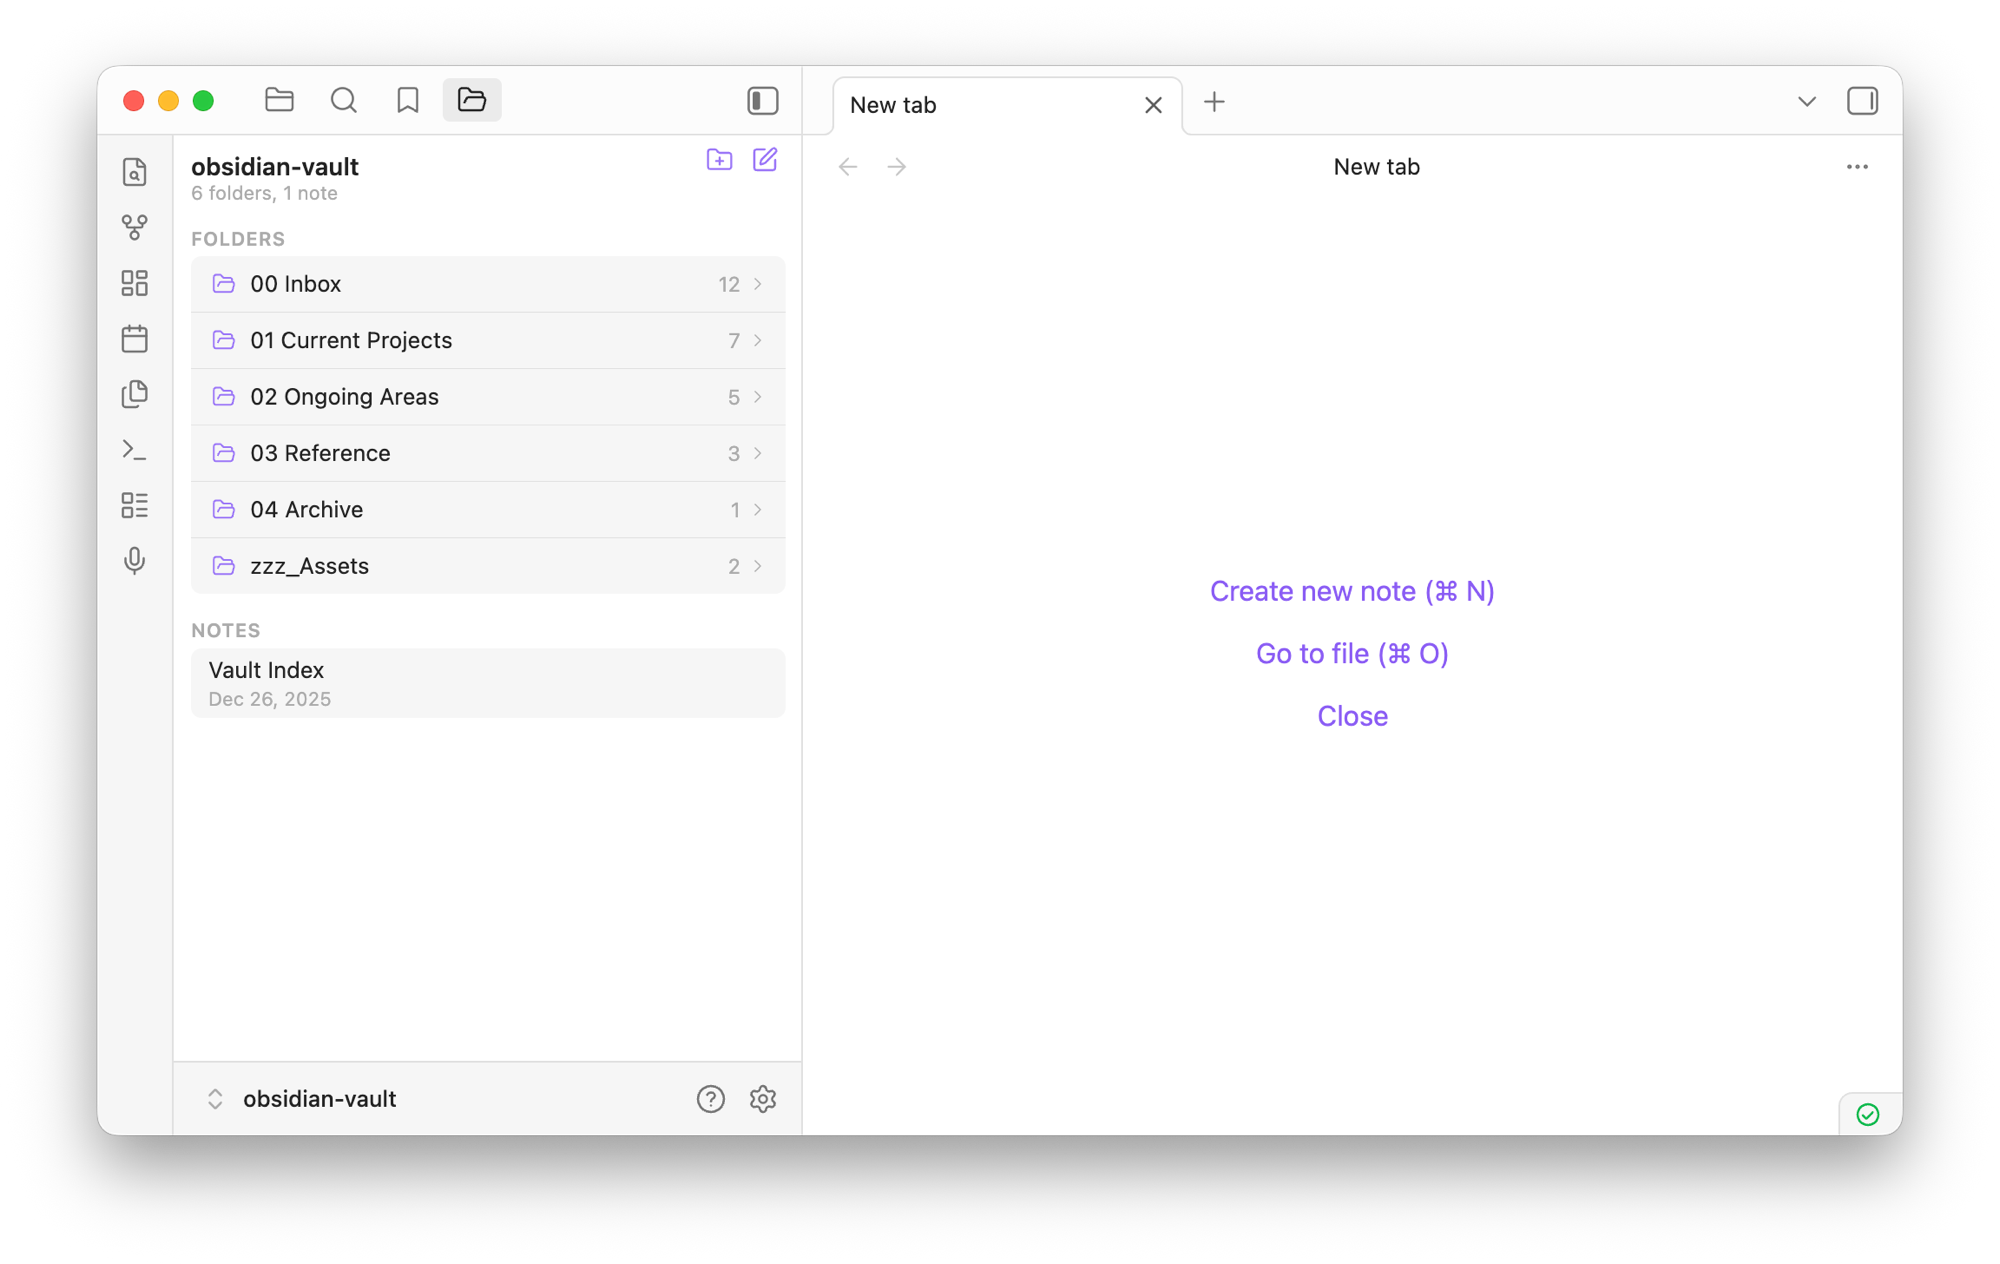Click the Go to file link
This screenshot has width=2000, height=1264.
point(1352,653)
